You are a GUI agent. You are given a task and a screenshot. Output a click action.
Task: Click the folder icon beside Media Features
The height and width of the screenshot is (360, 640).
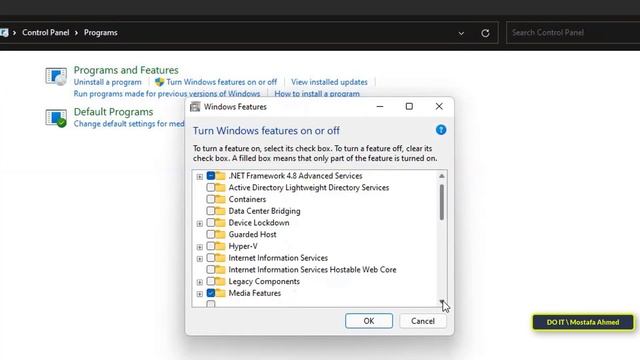point(220,293)
